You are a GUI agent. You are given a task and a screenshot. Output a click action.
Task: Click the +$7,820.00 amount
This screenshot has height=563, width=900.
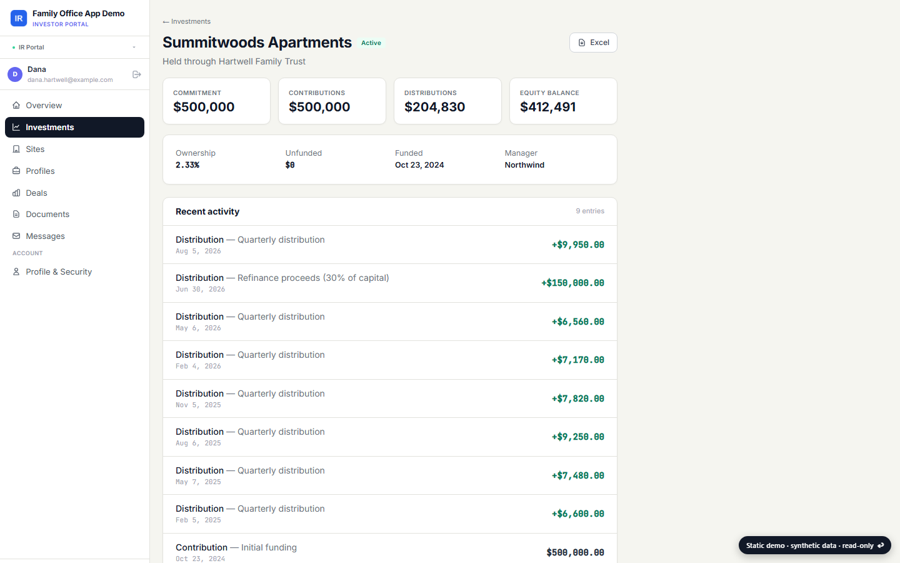click(578, 399)
